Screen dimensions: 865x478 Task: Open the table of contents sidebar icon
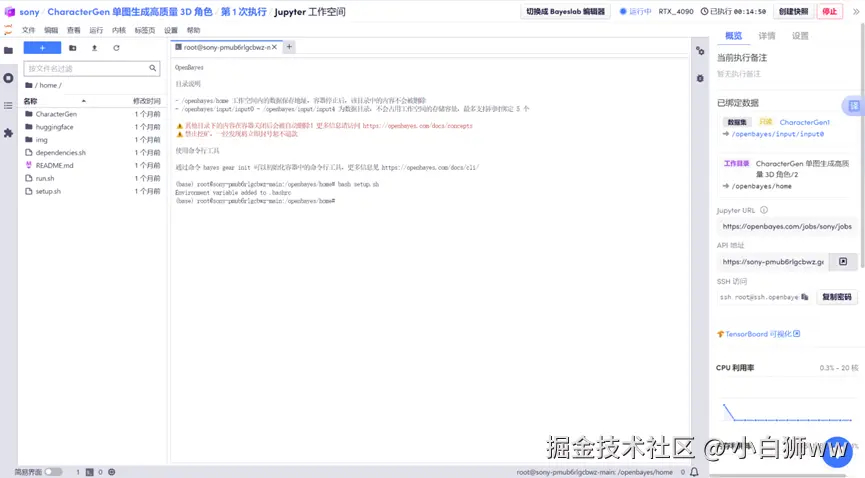pos(8,105)
